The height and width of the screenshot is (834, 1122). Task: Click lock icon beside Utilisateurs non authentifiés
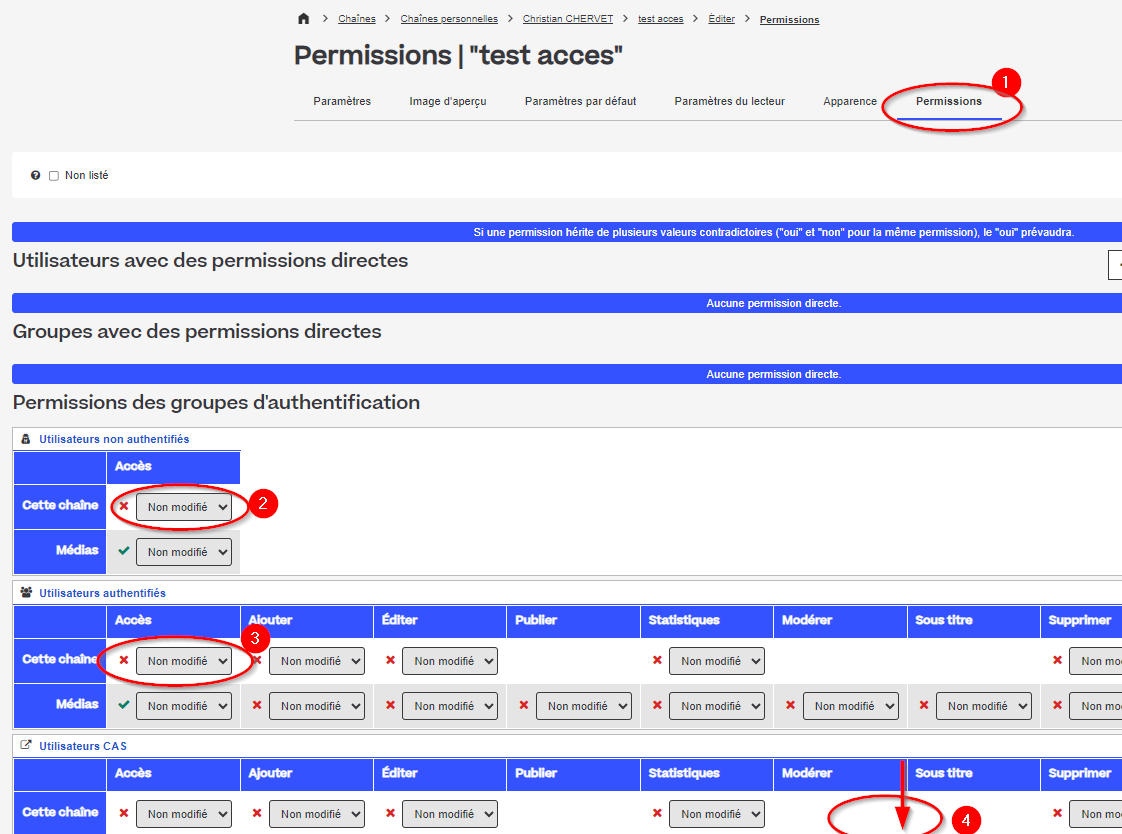pyautogui.click(x=26, y=439)
